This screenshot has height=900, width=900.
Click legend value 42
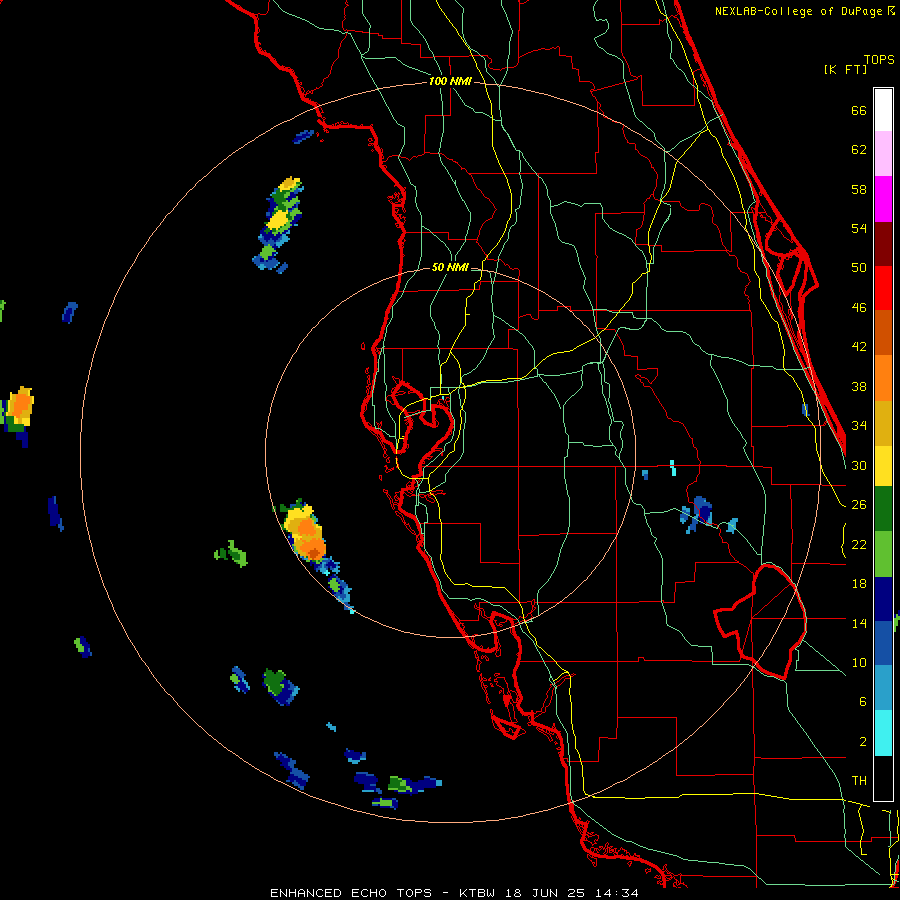point(859,347)
